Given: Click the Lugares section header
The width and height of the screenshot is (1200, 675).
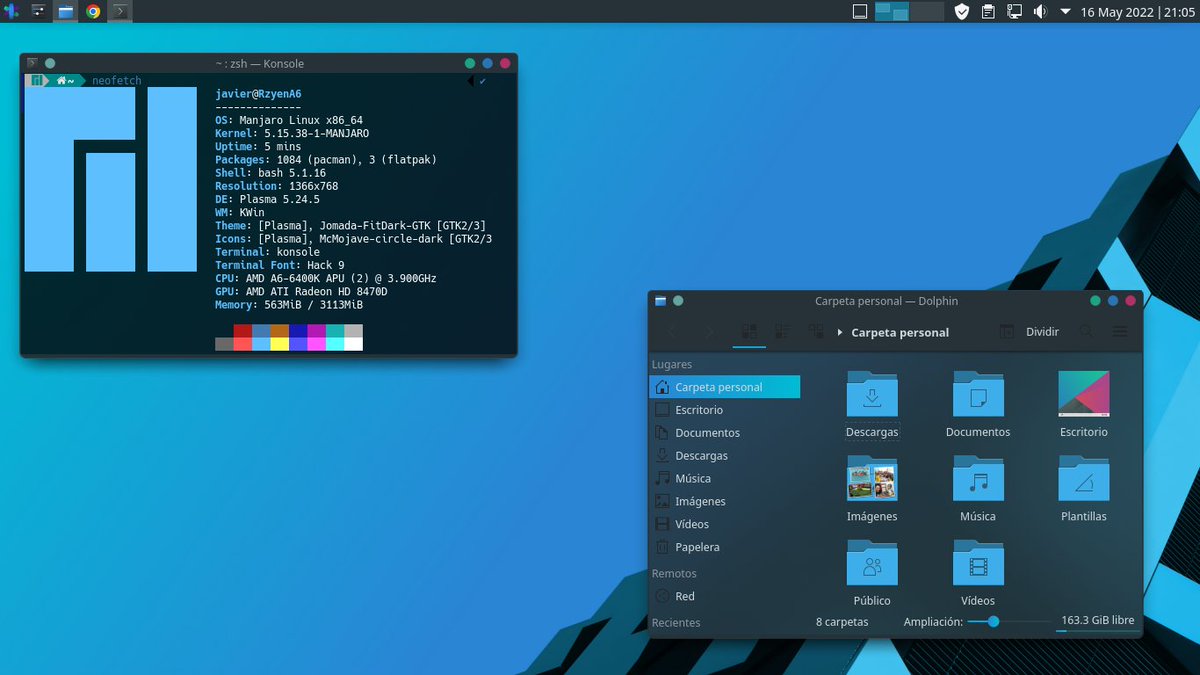Looking at the screenshot, I should (x=672, y=365).
